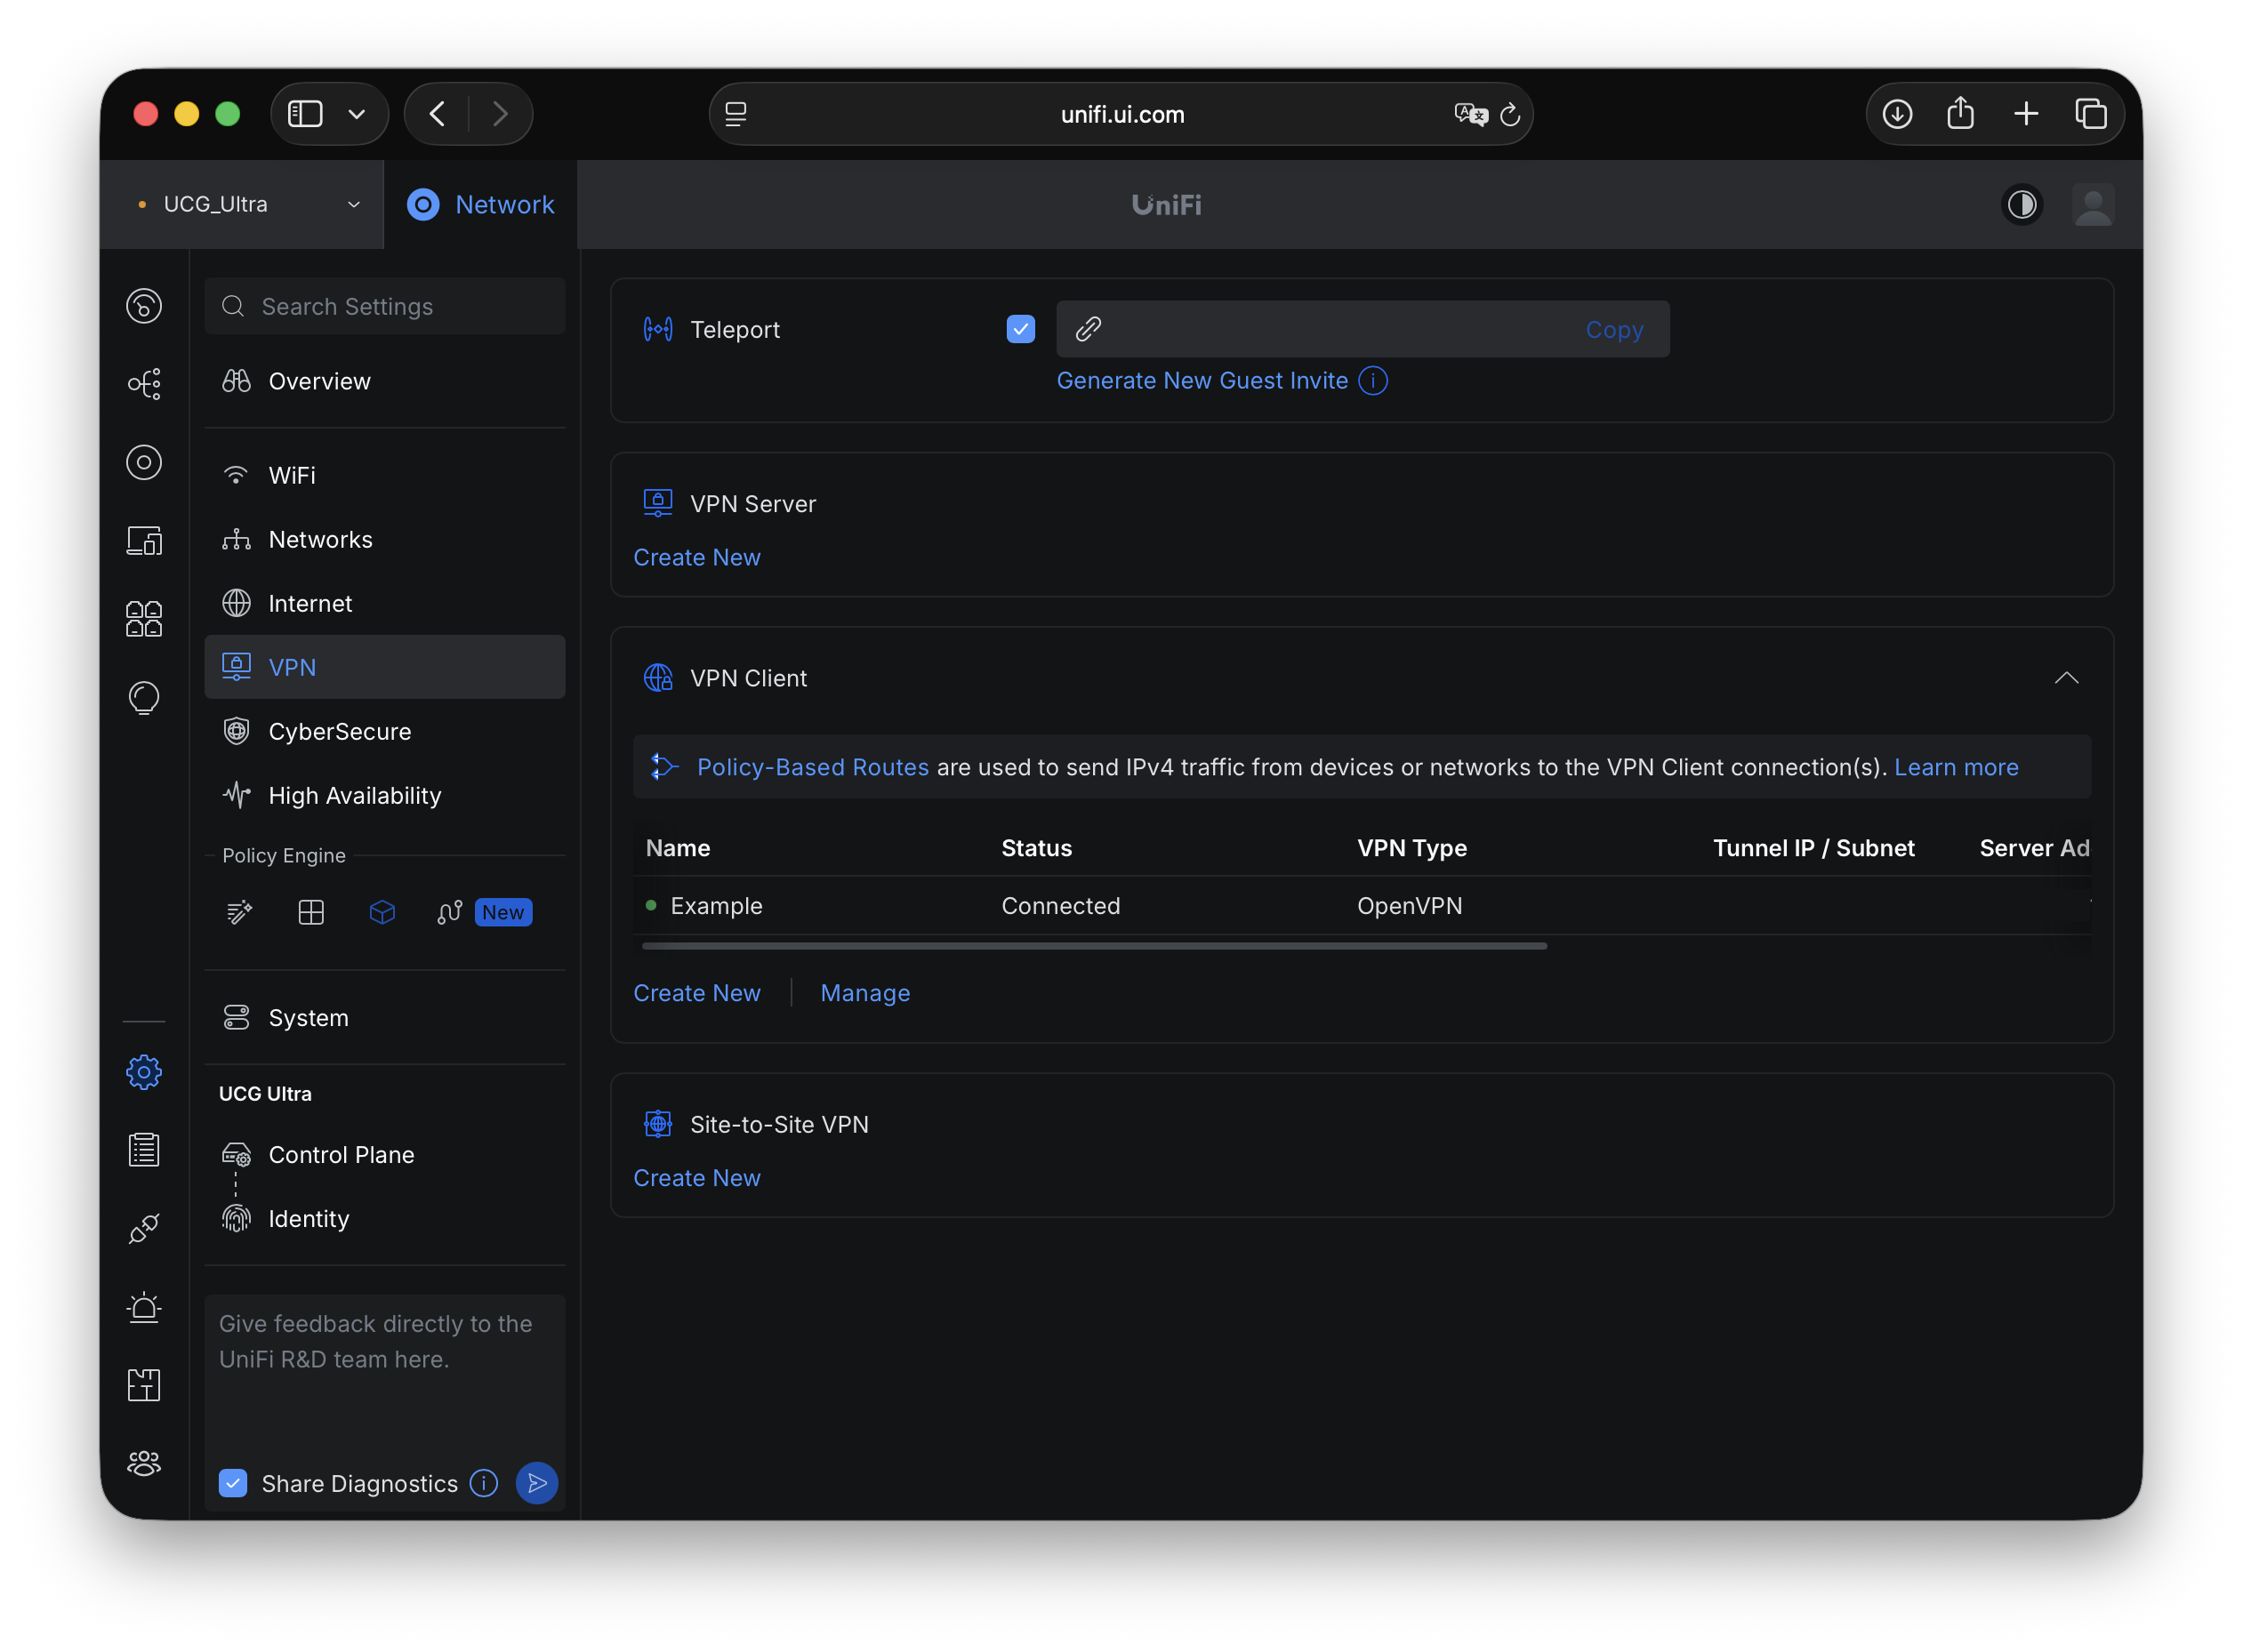The width and height of the screenshot is (2243, 1652).
Task: Open Control Plane settings
Action: (x=385, y=1154)
